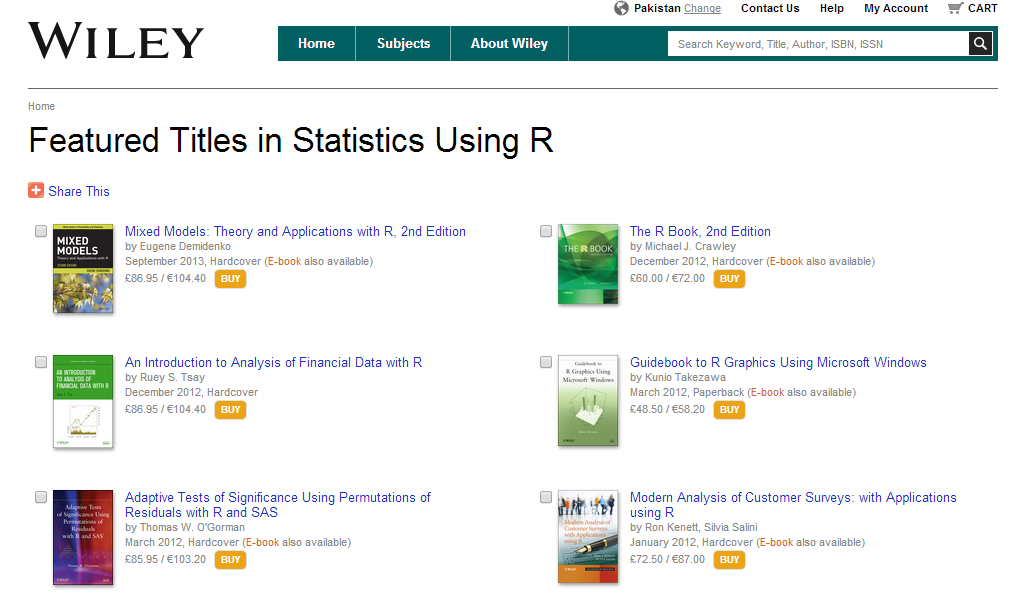Open the Mixed Models book cover
Viewport: 1011px width, 607px height.
[x=83, y=268]
